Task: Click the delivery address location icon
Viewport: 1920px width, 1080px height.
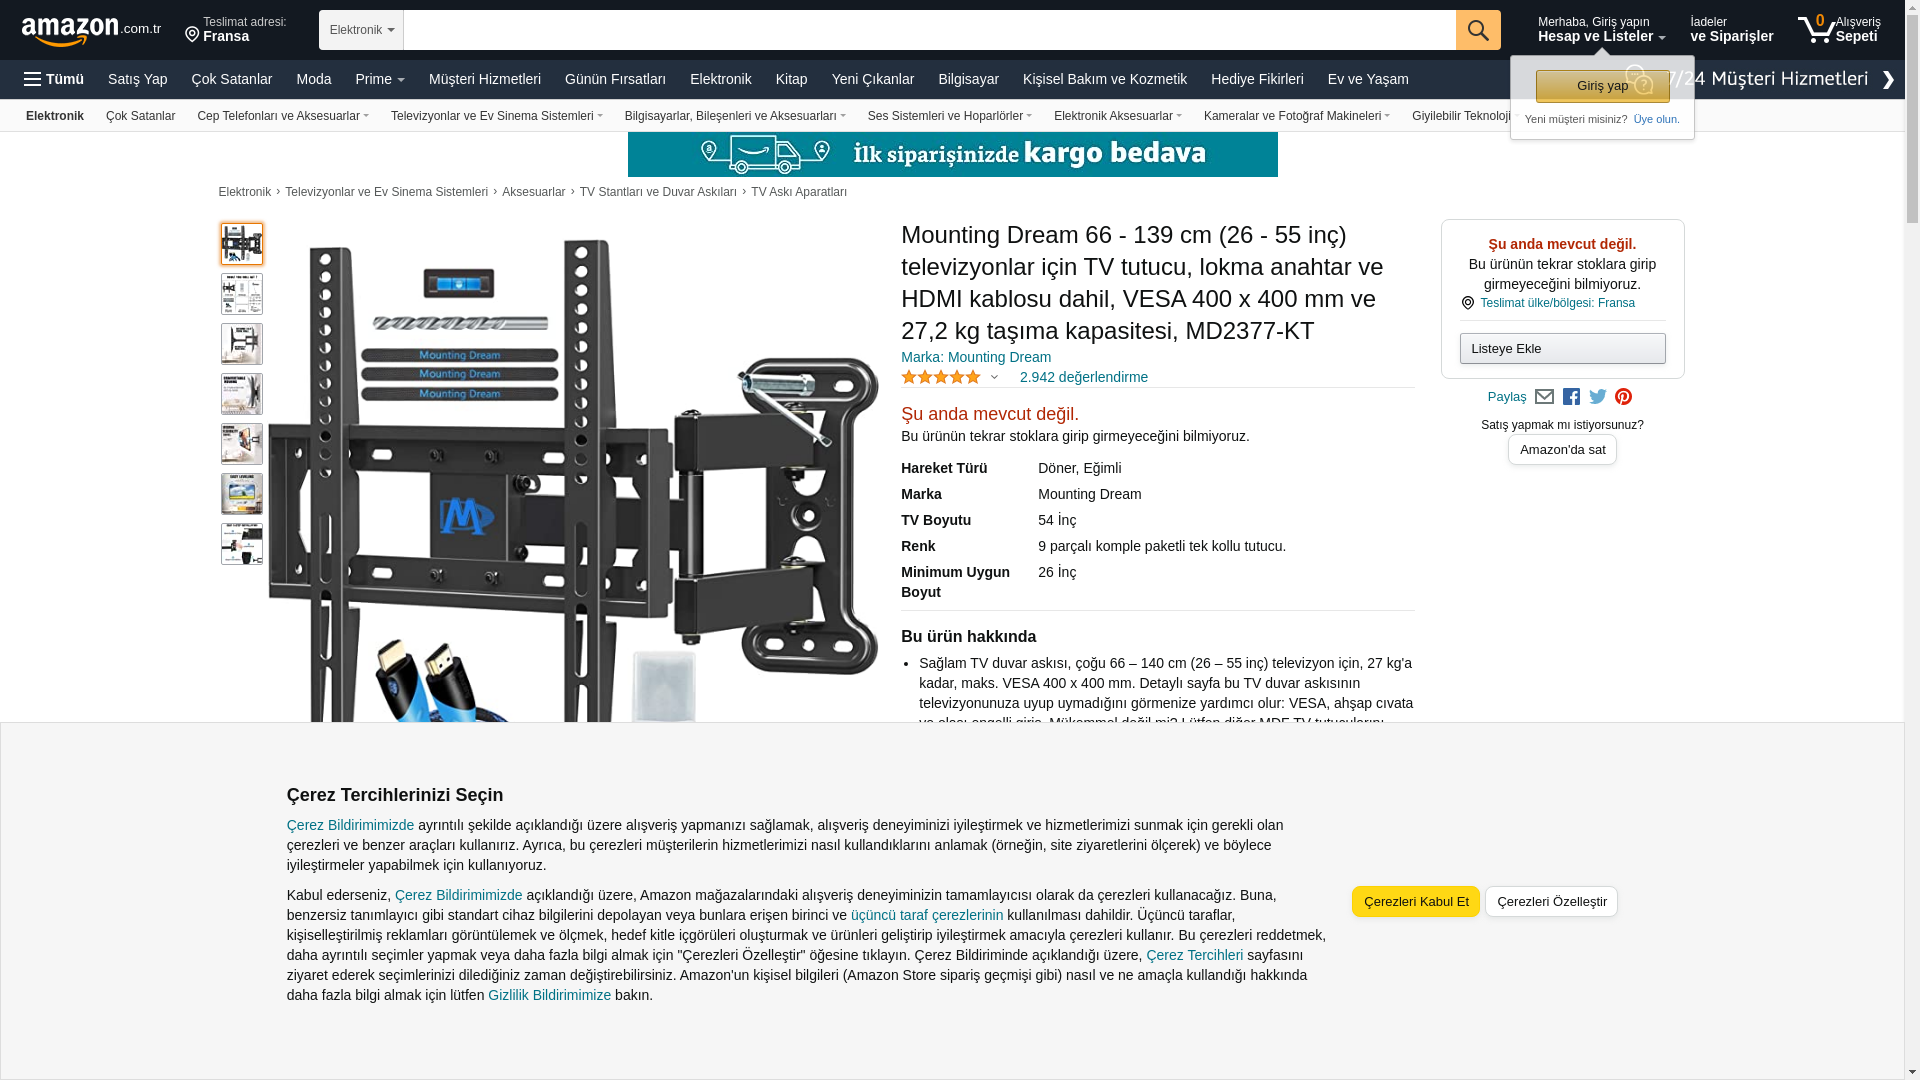Action: (x=192, y=35)
